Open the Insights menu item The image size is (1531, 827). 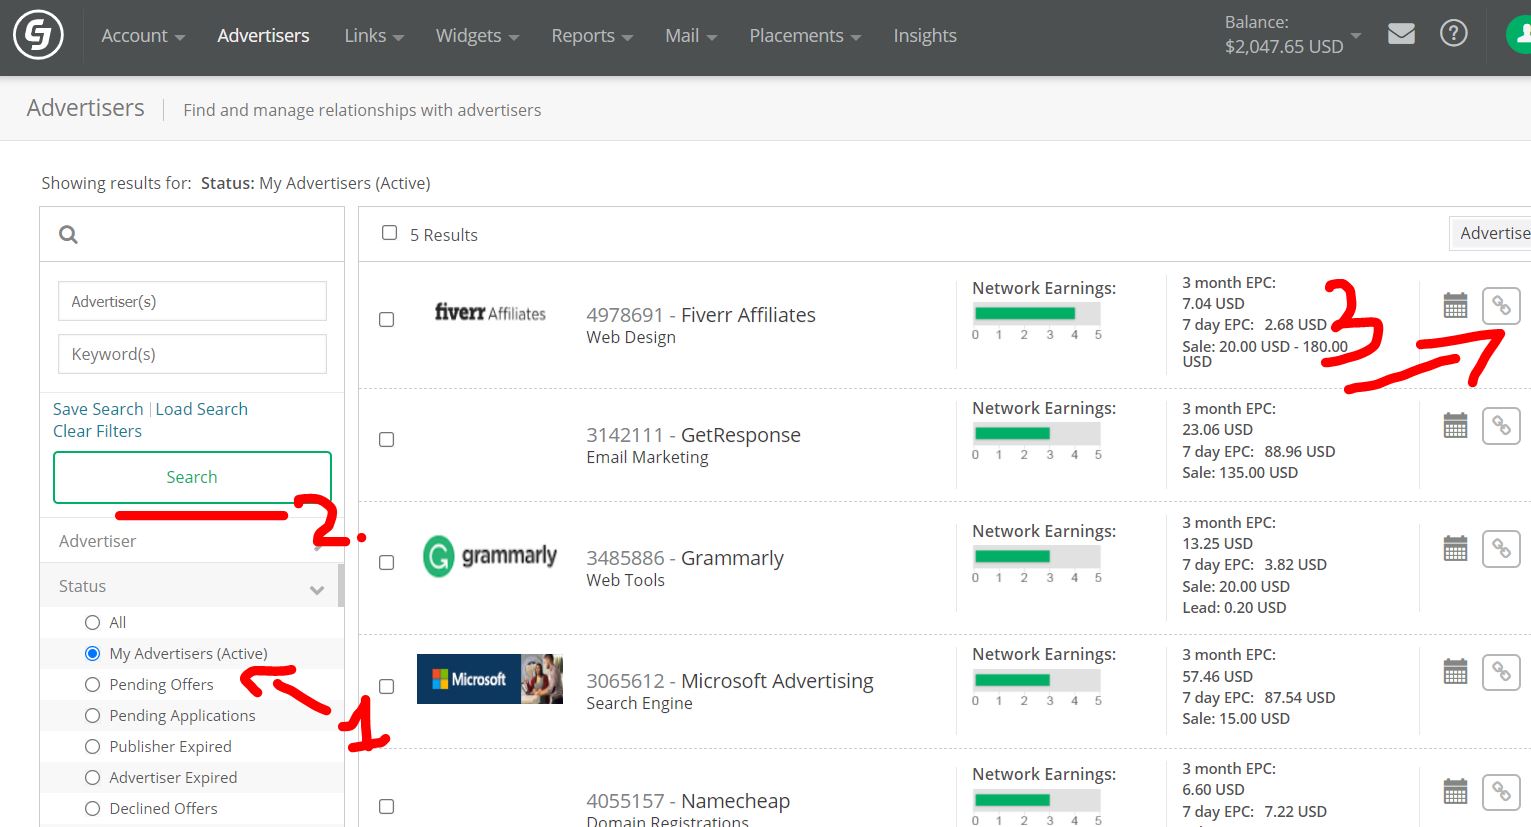point(925,36)
